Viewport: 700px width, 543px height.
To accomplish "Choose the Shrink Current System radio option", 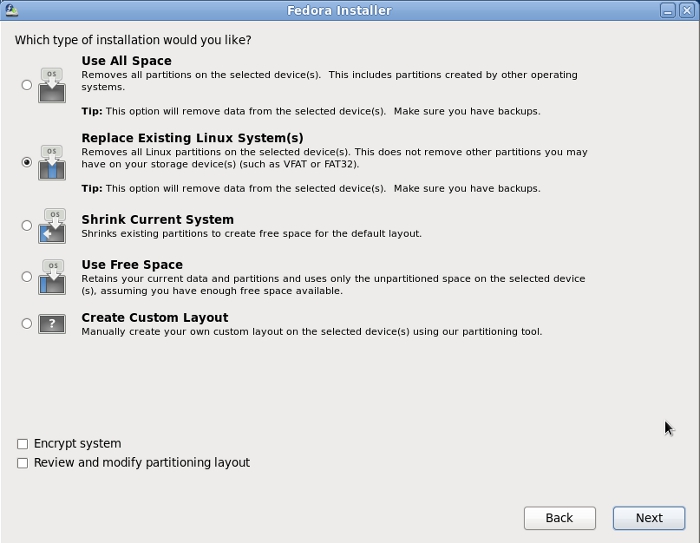I will (x=27, y=226).
